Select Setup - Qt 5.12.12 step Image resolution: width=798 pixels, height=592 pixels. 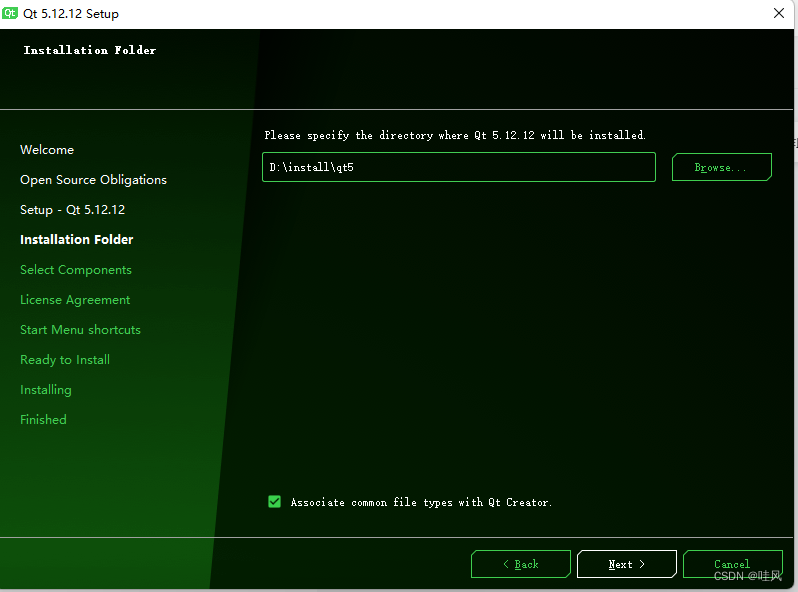click(72, 210)
